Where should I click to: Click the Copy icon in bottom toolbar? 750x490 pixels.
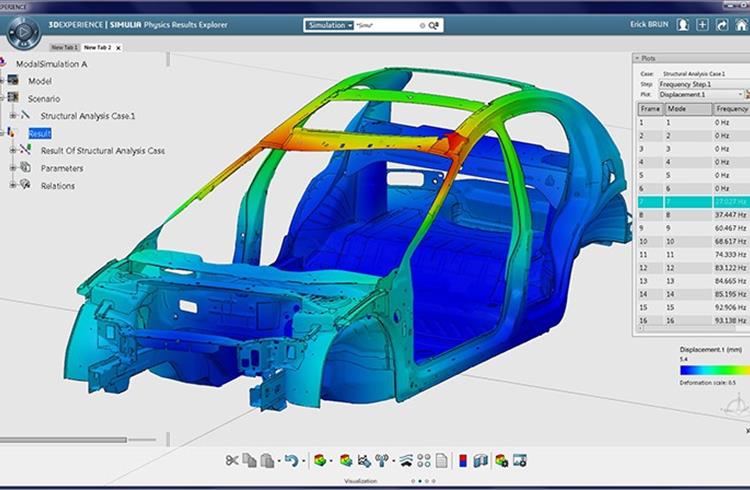249,460
